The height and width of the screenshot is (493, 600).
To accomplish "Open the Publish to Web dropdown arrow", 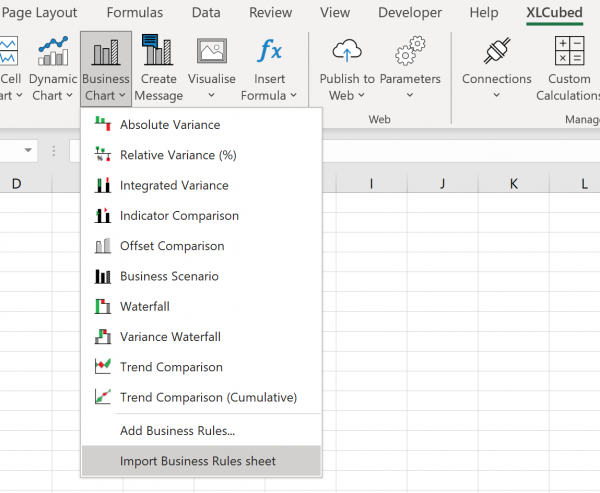I will click(361, 95).
